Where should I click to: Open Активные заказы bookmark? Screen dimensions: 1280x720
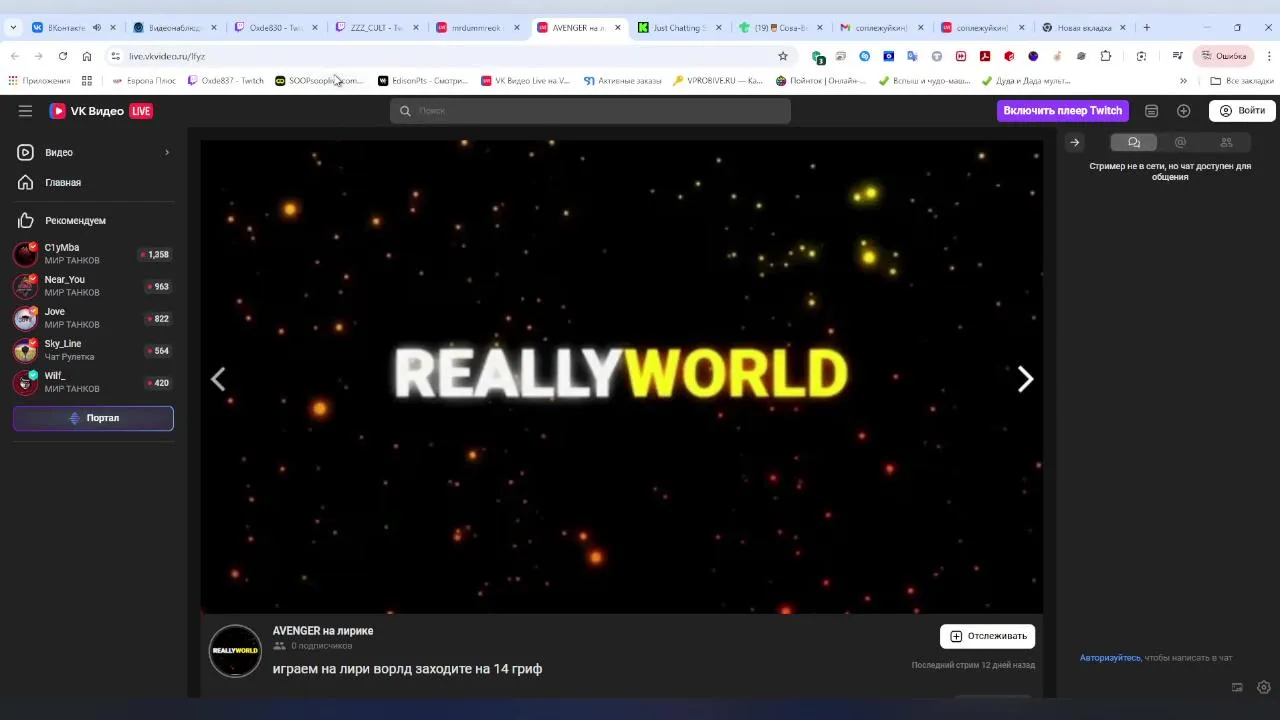tap(623, 81)
